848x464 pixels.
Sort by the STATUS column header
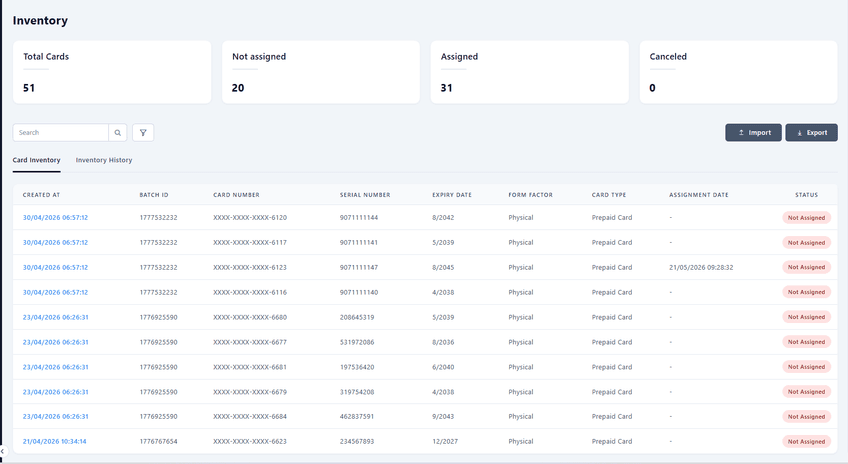coord(806,195)
